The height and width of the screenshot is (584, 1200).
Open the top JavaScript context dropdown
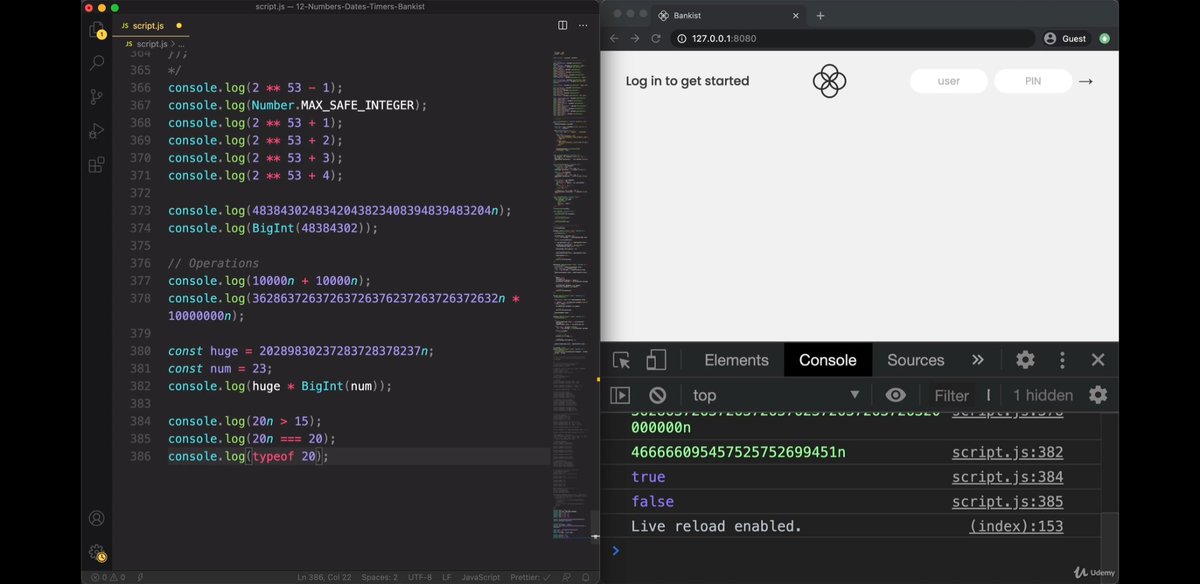[776, 395]
